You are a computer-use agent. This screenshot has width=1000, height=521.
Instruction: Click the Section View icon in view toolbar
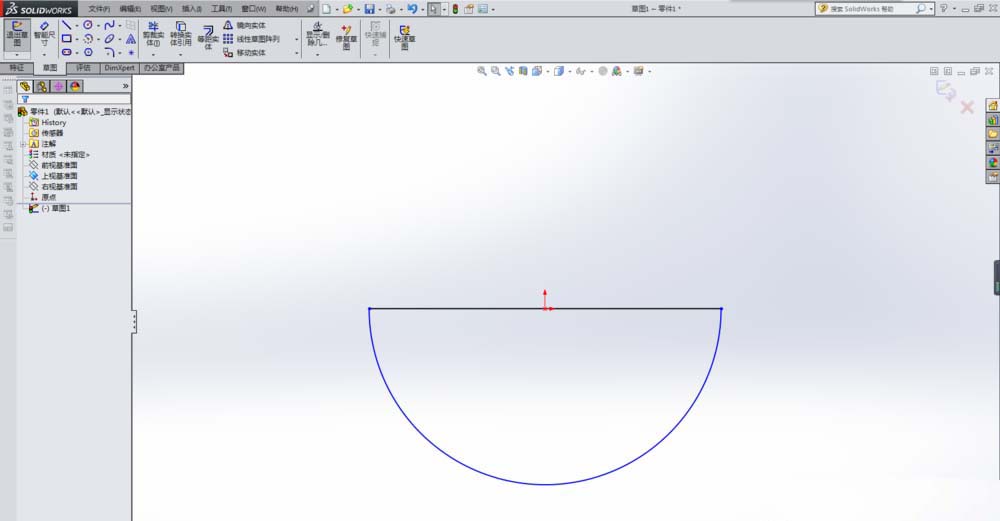pyautogui.click(x=523, y=71)
